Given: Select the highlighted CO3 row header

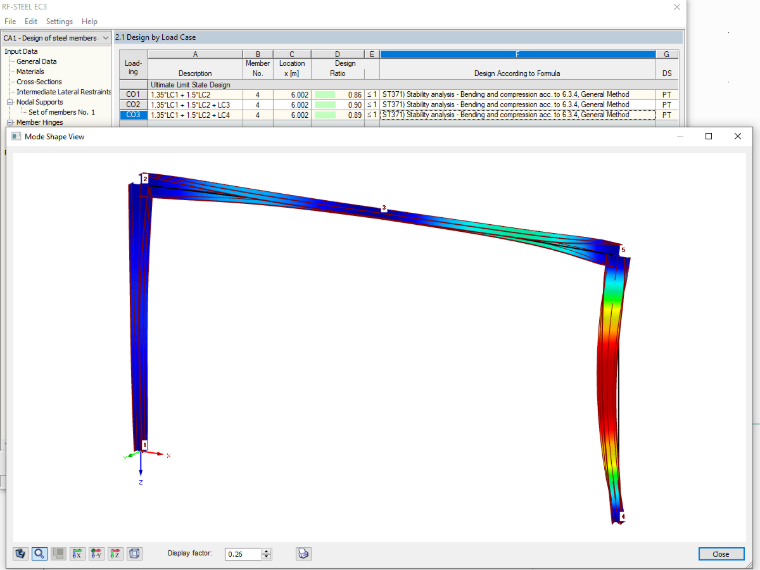Looking at the screenshot, I should coord(133,115).
